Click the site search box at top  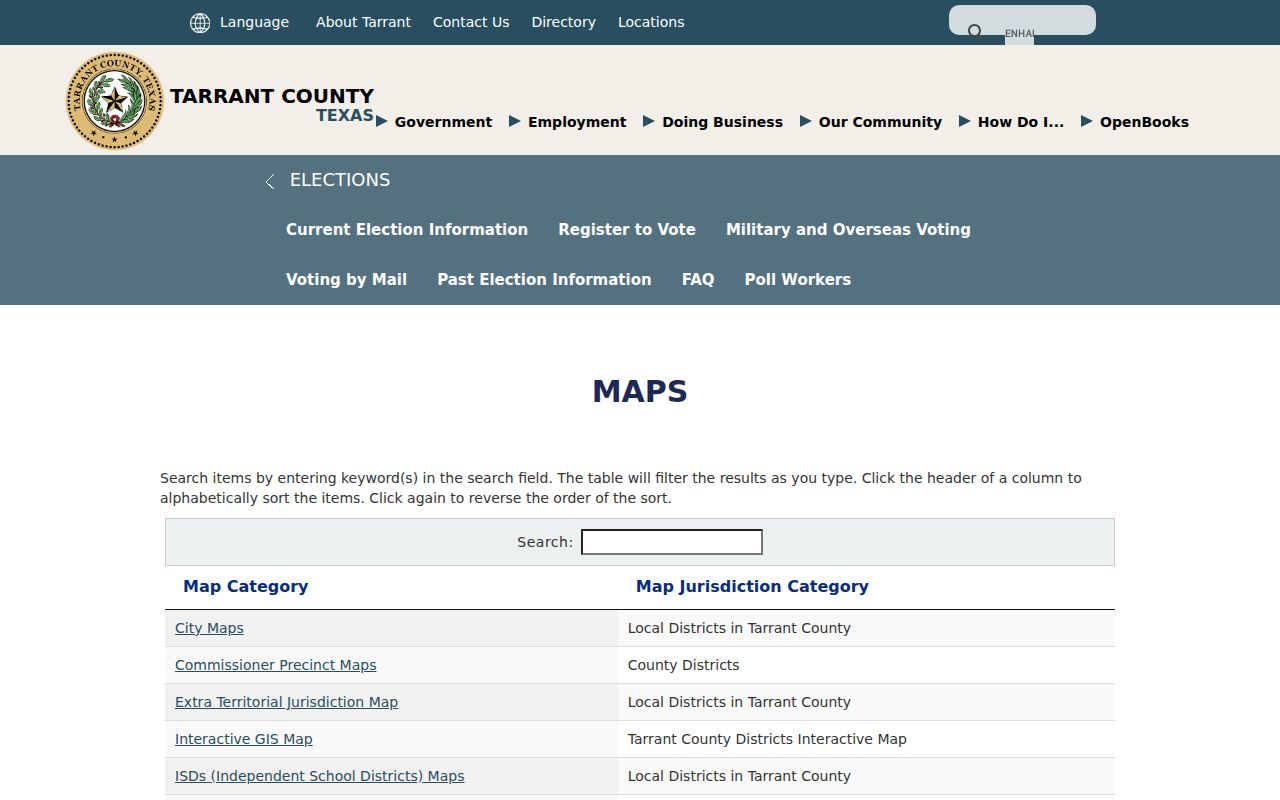[1022, 20]
